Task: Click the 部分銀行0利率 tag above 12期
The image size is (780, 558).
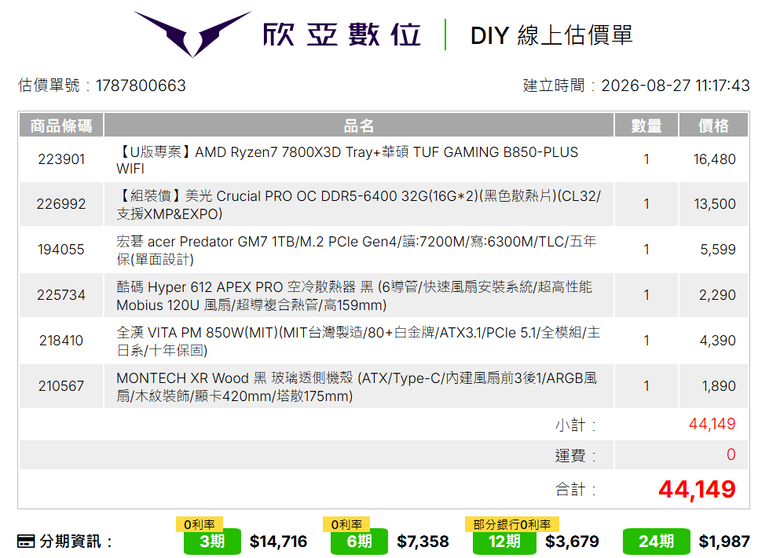Action: coord(512,524)
